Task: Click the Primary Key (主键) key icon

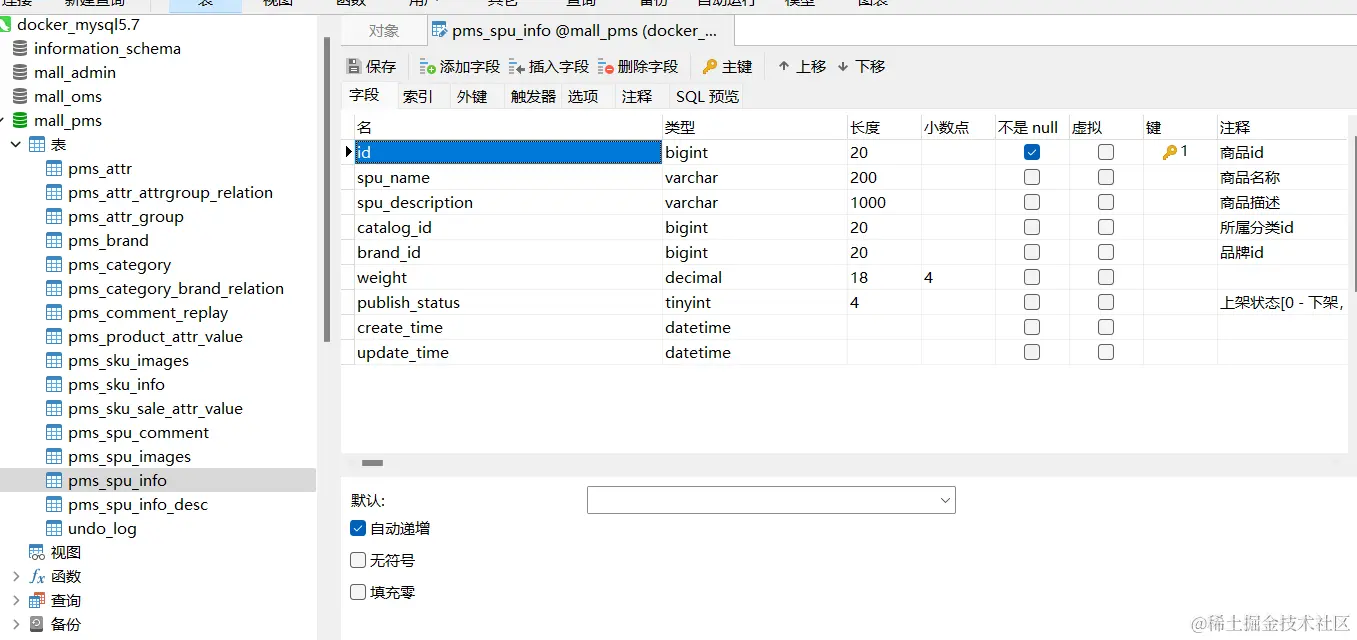Action: pyautogui.click(x=710, y=66)
